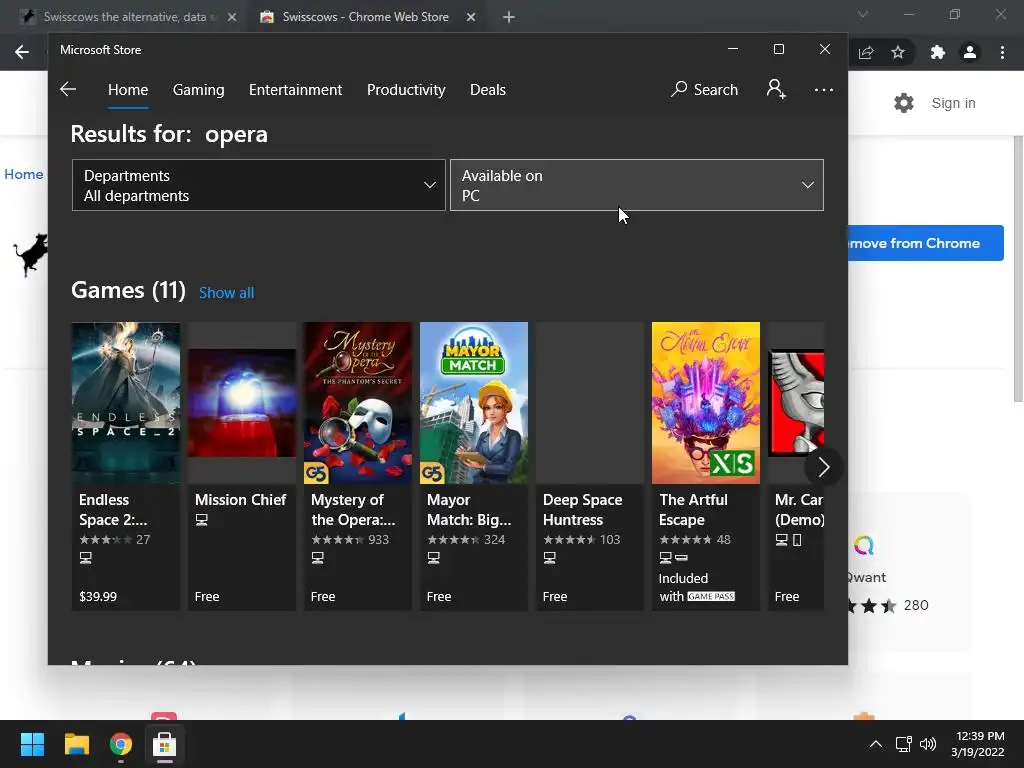The height and width of the screenshot is (768, 1024).
Task: Click the Chrome Web Store page scrollbar
Action: 1017,270
